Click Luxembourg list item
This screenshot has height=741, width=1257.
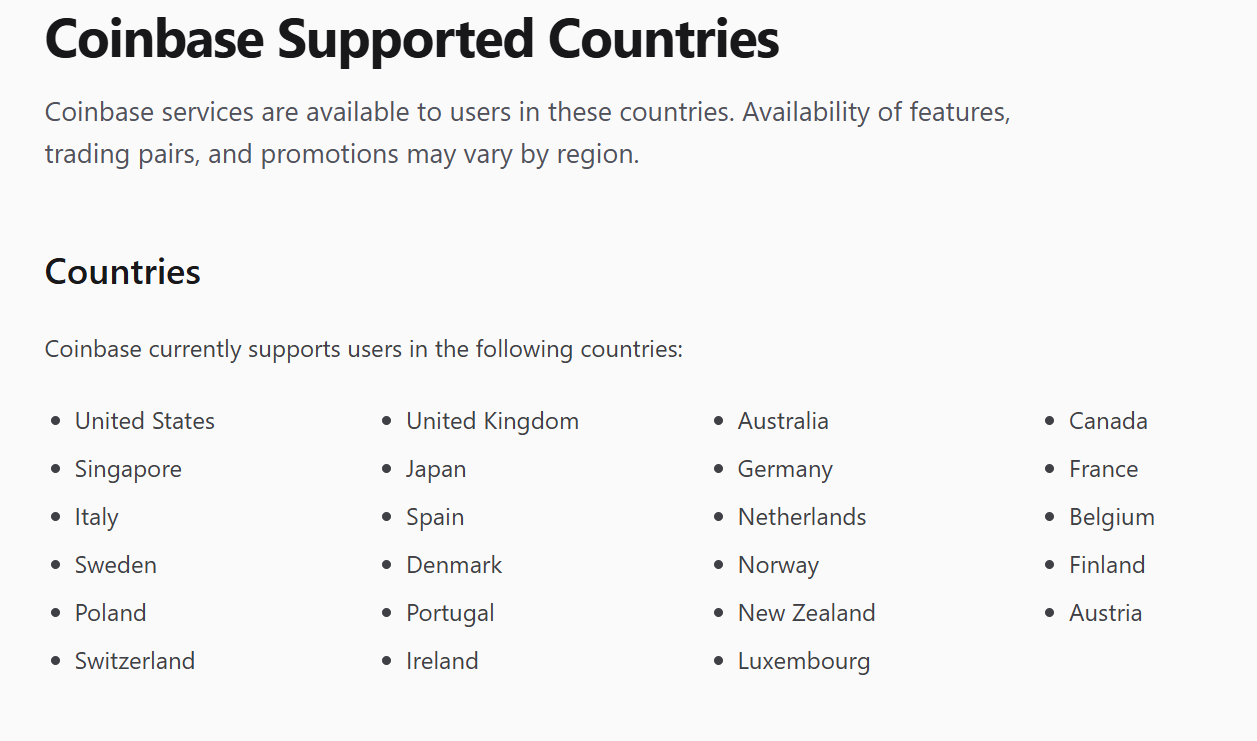(804, 661)
